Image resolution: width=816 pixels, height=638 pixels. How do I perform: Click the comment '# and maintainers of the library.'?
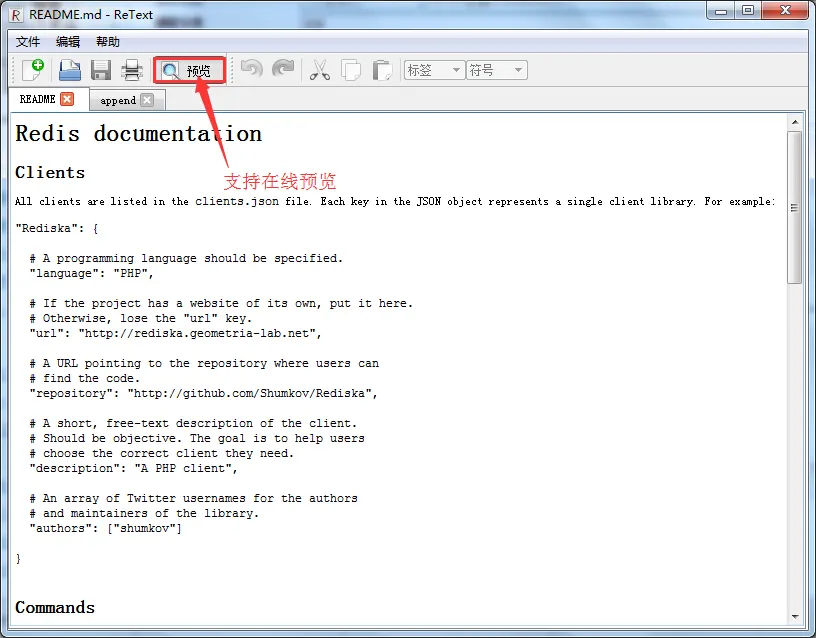click(144, 513)
